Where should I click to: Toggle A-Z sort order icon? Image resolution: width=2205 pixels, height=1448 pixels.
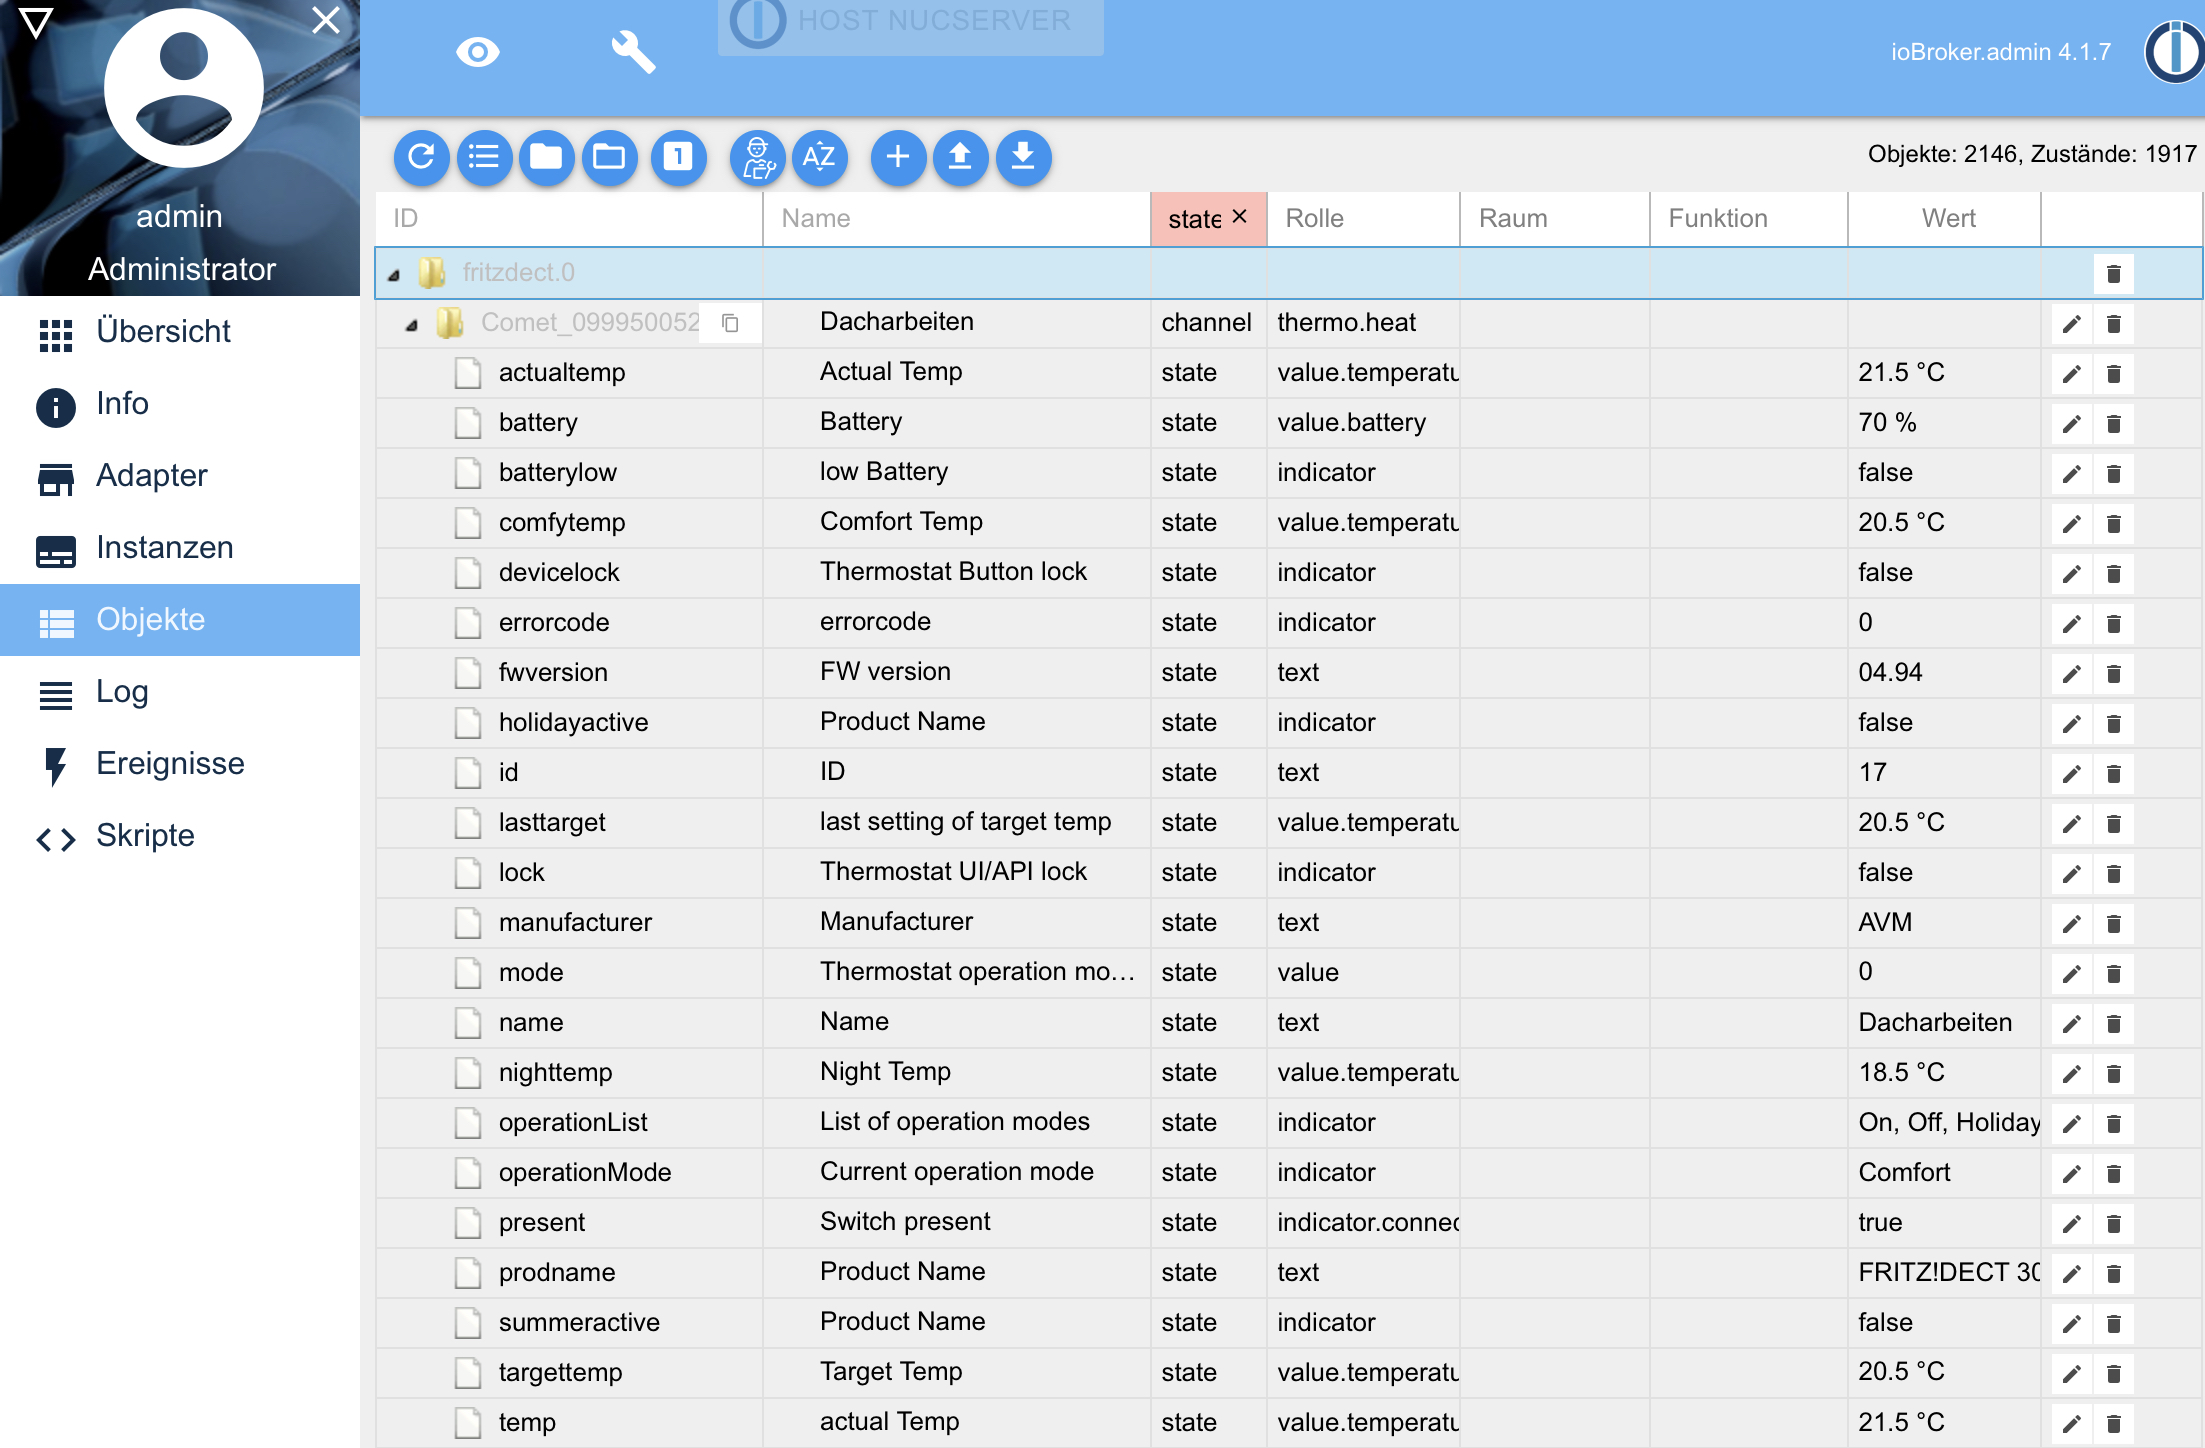(x=820, y=157)
